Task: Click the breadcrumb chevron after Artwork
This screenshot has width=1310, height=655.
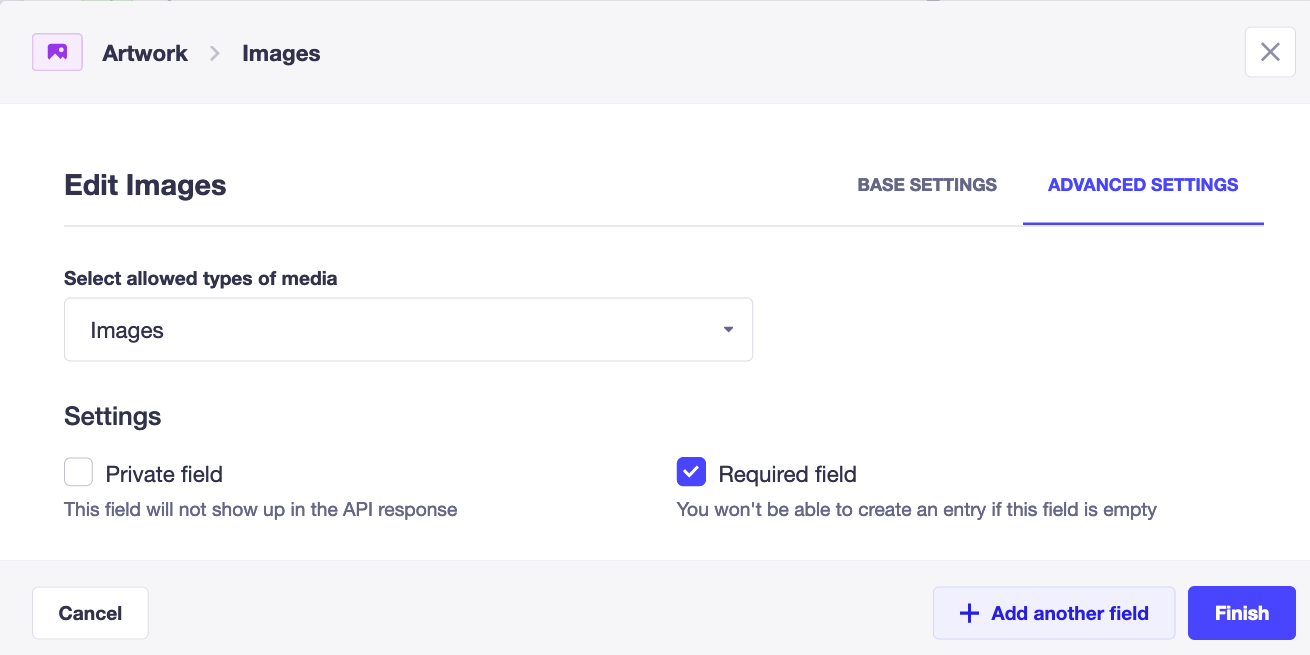Action: [215, 54]
